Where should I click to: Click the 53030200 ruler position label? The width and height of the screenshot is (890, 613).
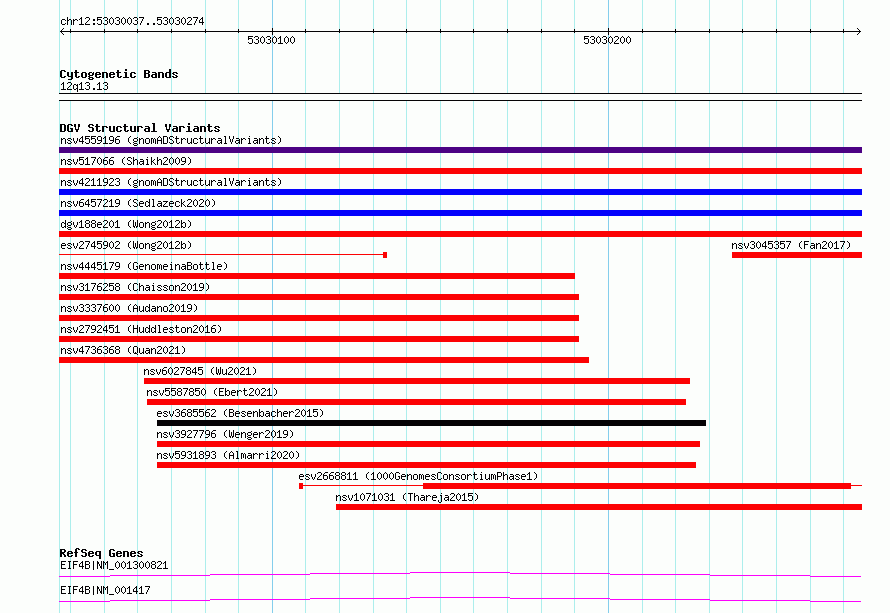[607, 40]
